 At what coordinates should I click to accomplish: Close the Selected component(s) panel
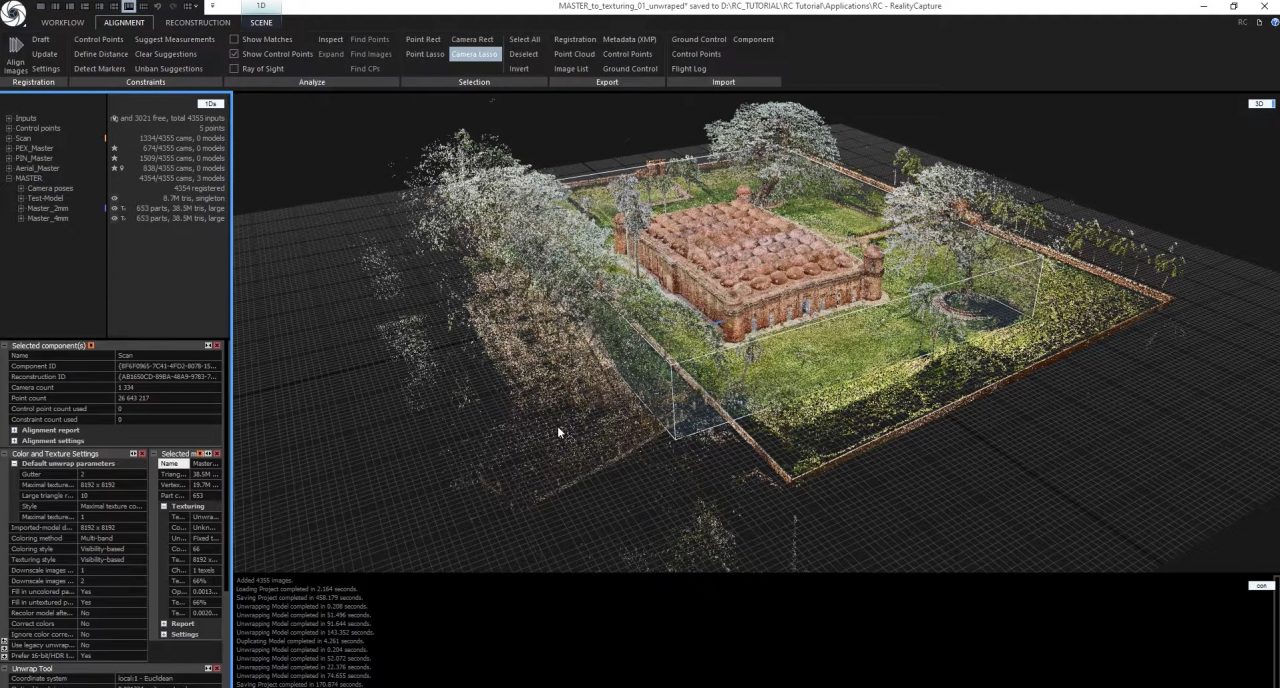pos(218,345)
